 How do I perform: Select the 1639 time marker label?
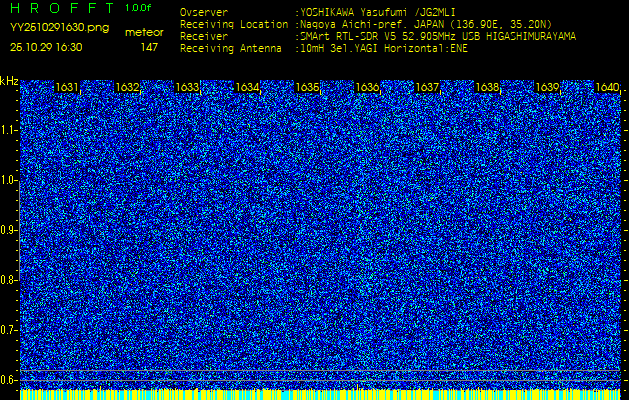coord(548,87)
